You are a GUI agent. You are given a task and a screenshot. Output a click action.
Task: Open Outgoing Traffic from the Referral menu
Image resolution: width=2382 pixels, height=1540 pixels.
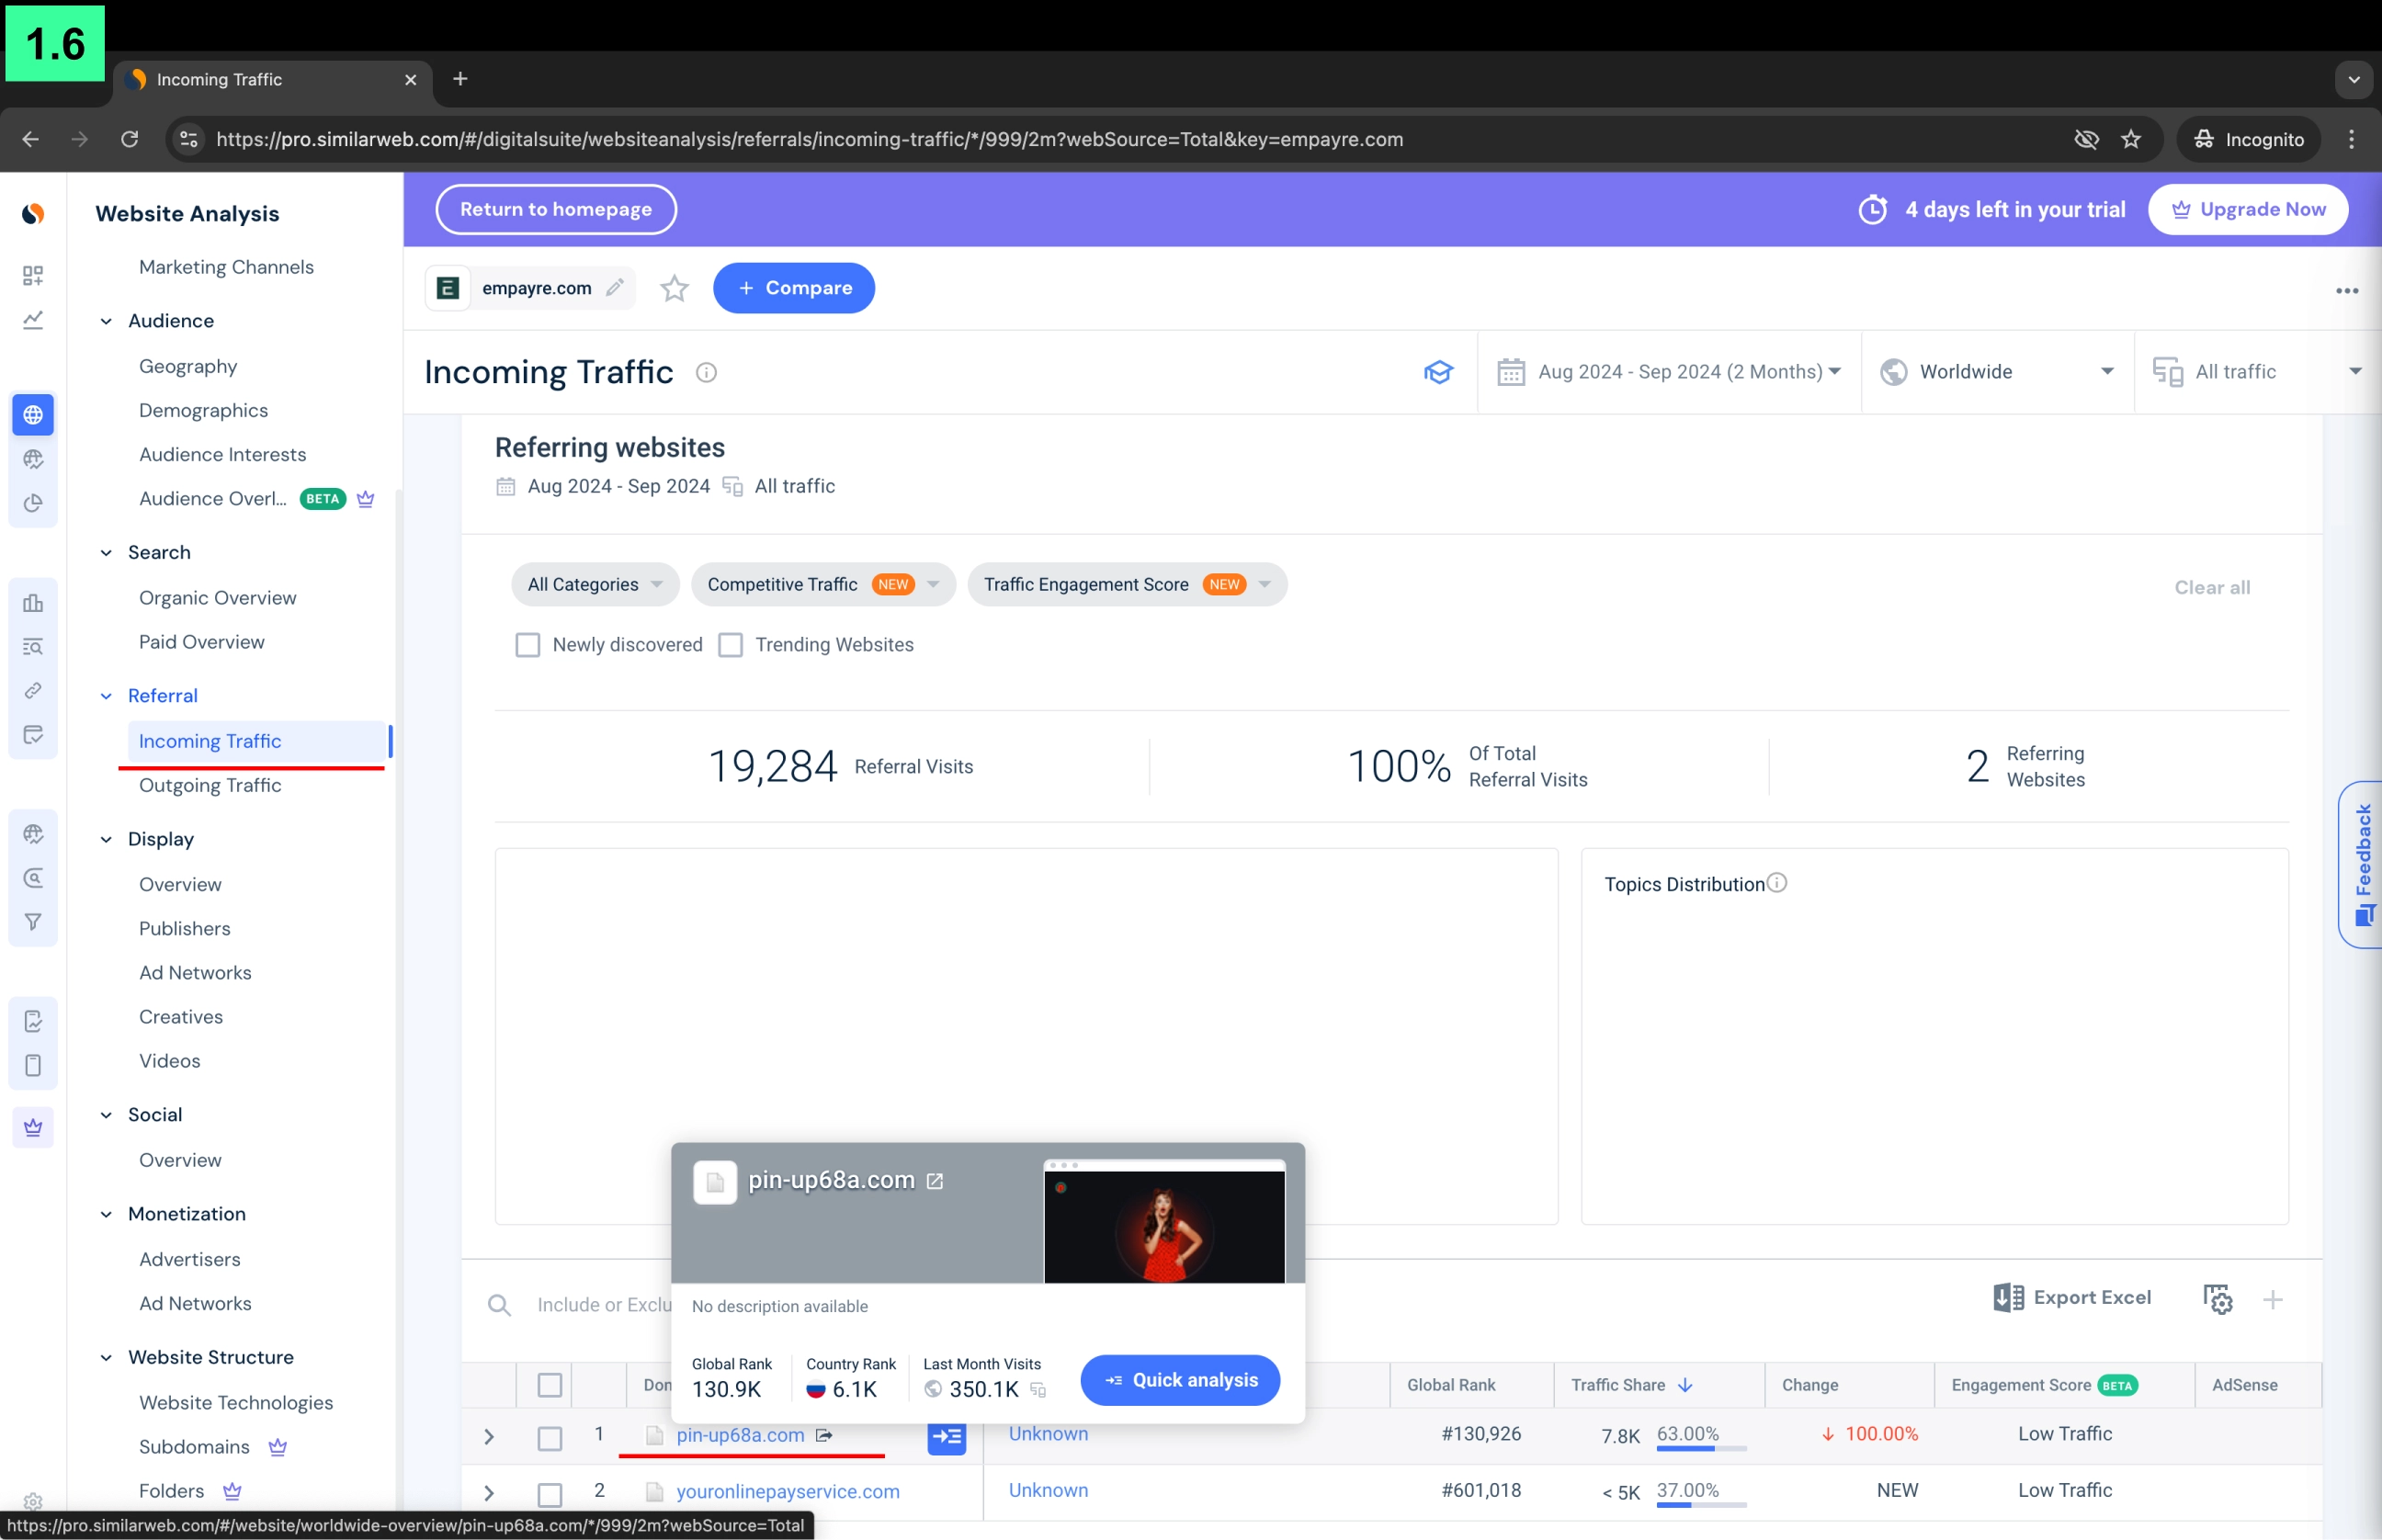point(209,786)
